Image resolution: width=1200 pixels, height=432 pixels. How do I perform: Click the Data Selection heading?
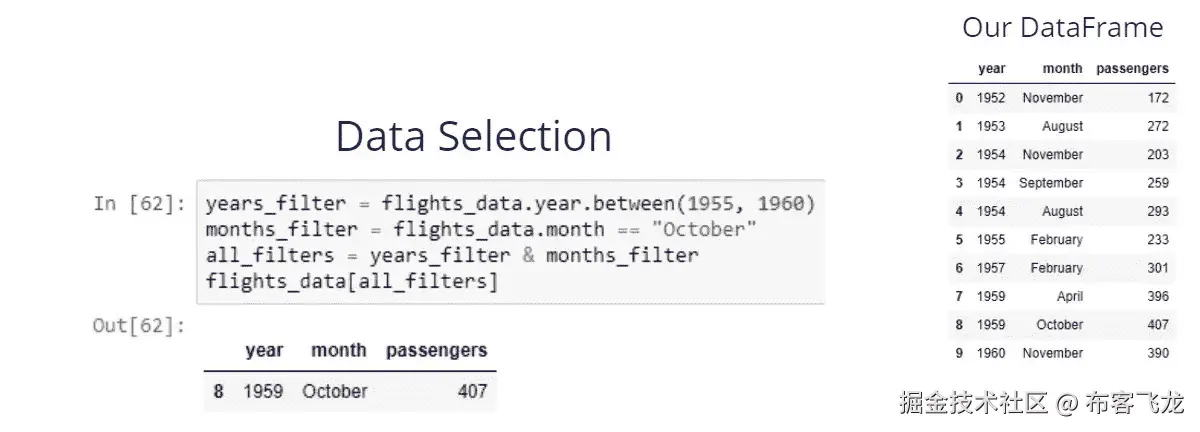(x=473, y=137)
